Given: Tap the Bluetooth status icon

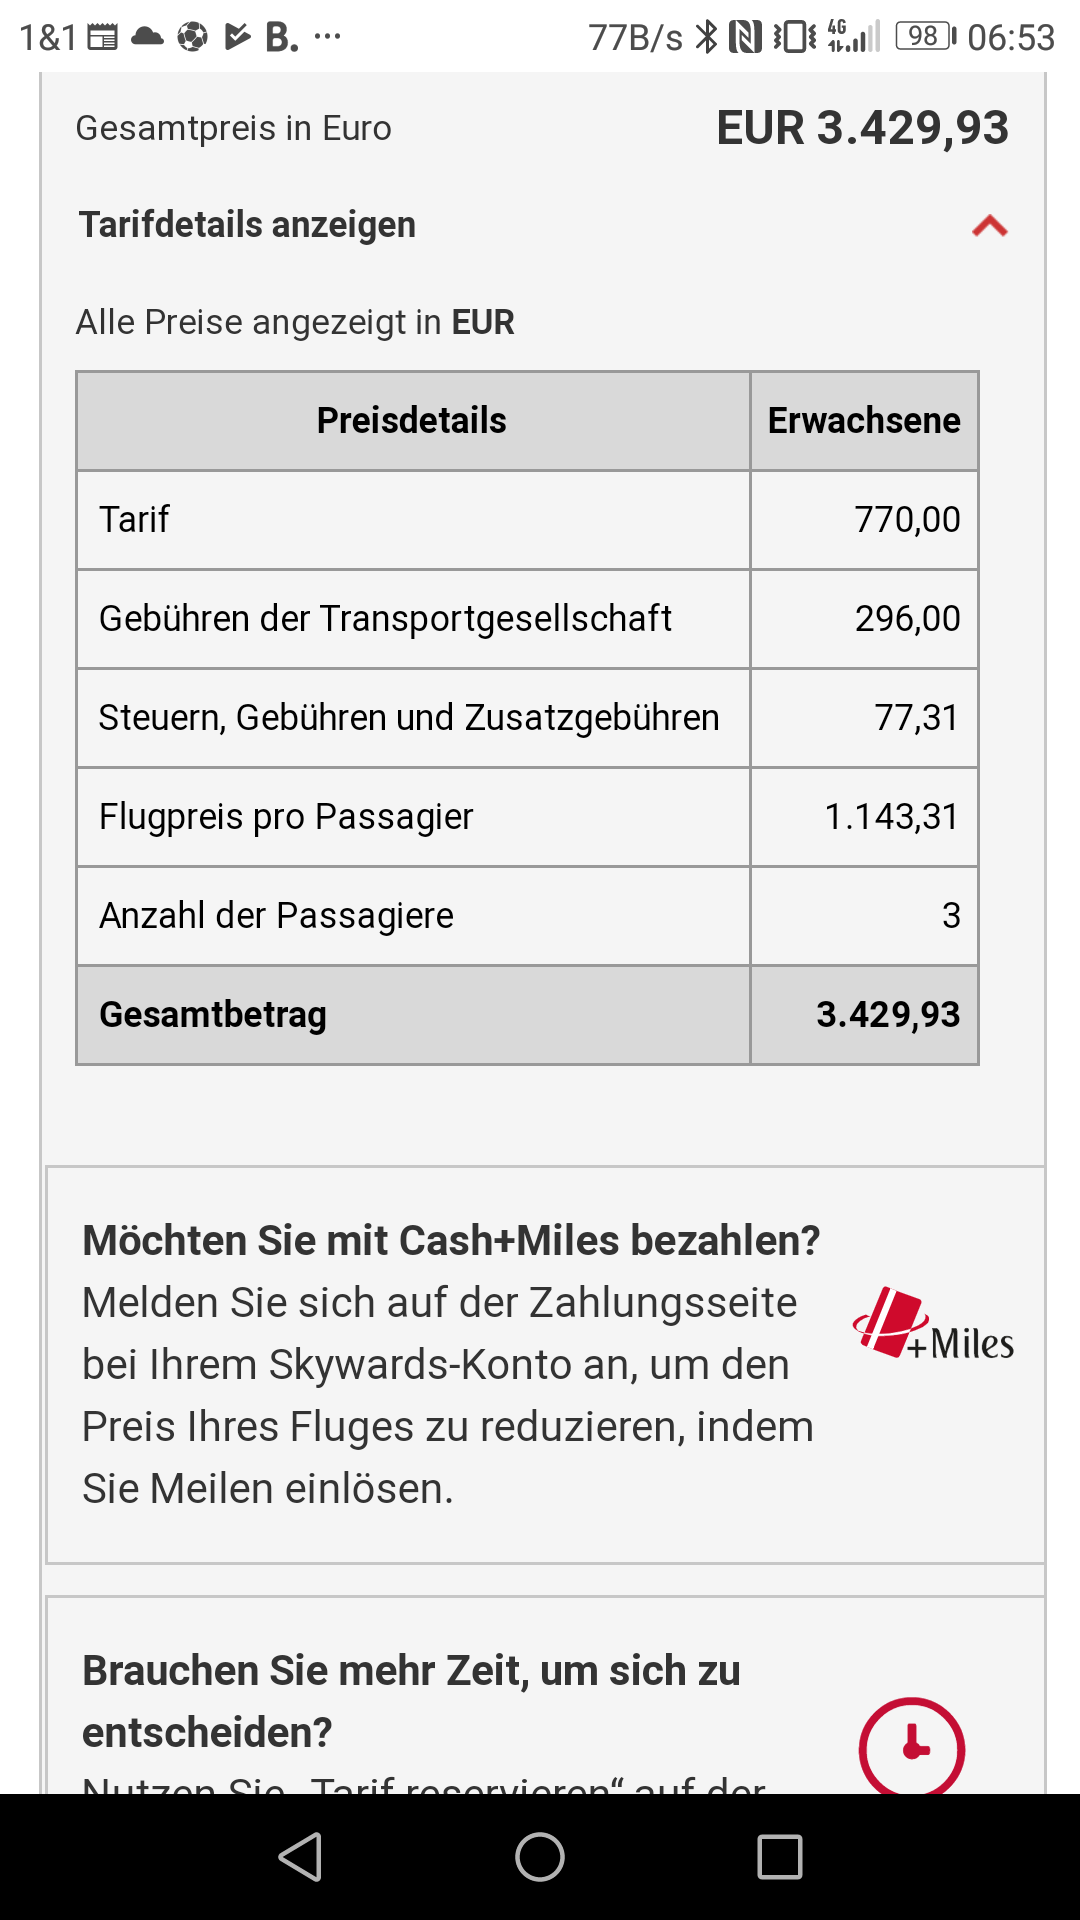Looking at the screenshot, I should pos(706,37).
